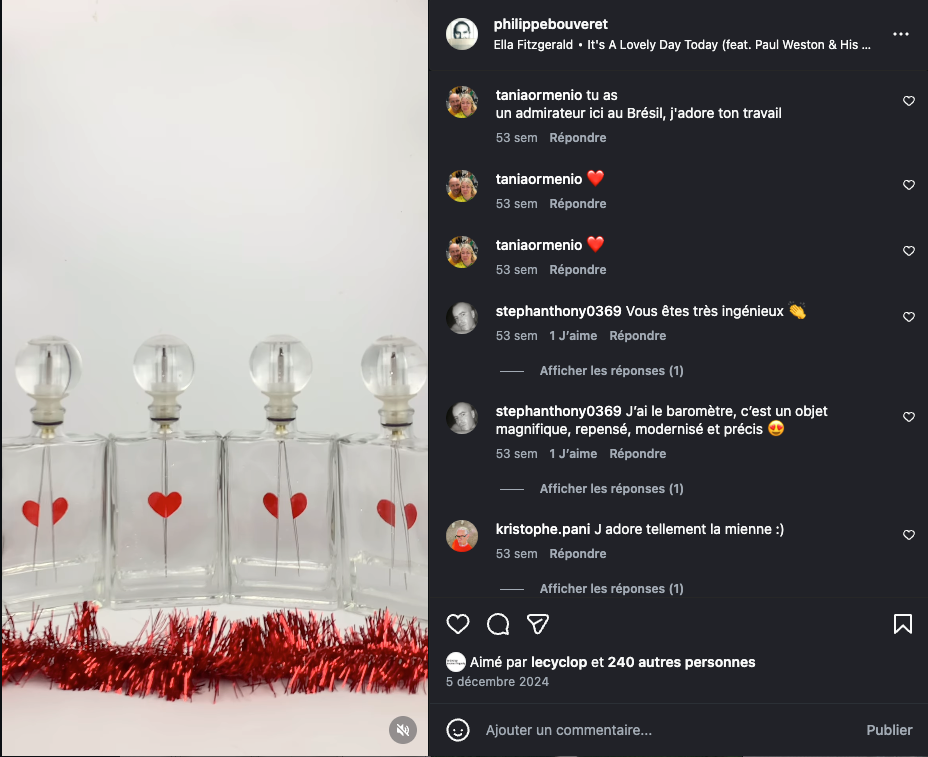Open the emoji picker smiley icon

(457, 730)
